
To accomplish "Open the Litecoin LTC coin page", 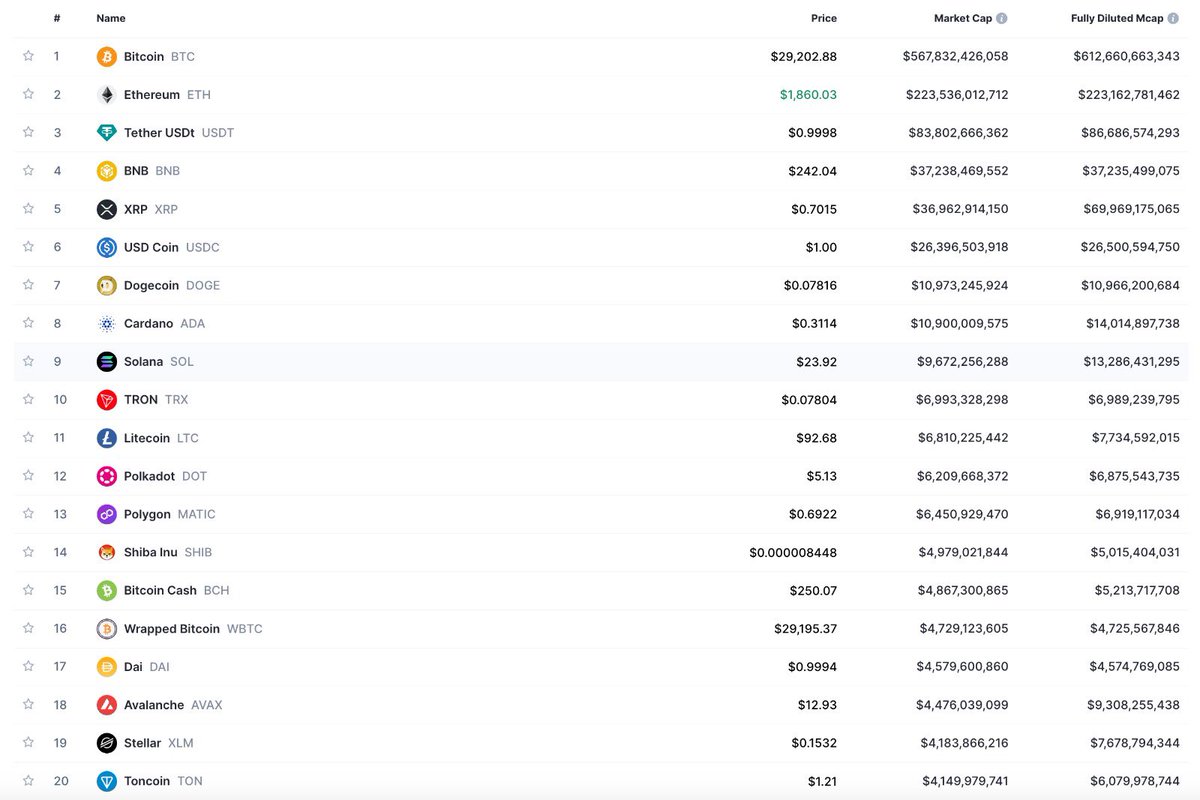I will pos(161,438).
